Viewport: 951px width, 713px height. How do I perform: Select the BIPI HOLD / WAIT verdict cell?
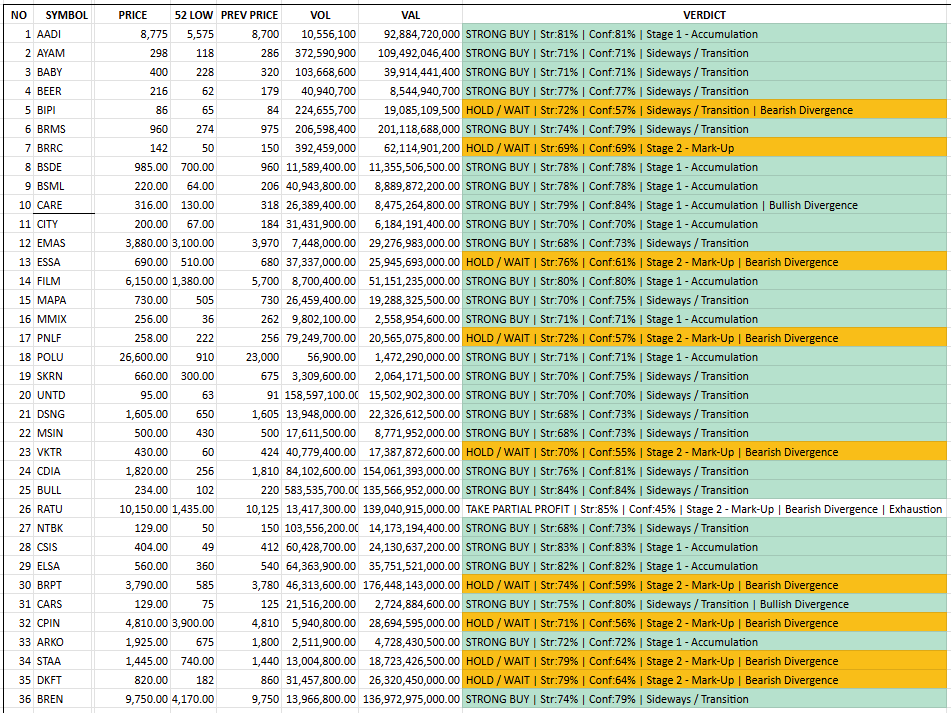(x=705, y=110)
